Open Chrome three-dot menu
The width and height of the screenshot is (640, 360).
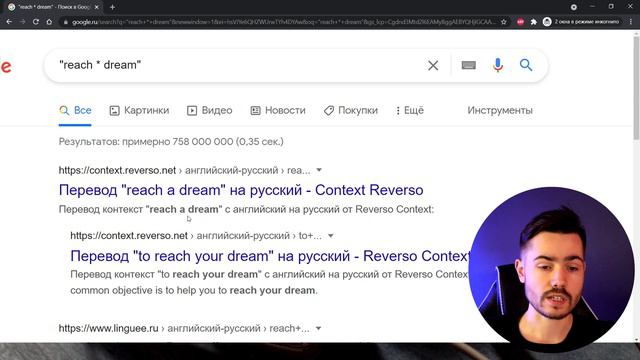click(631, 22)
